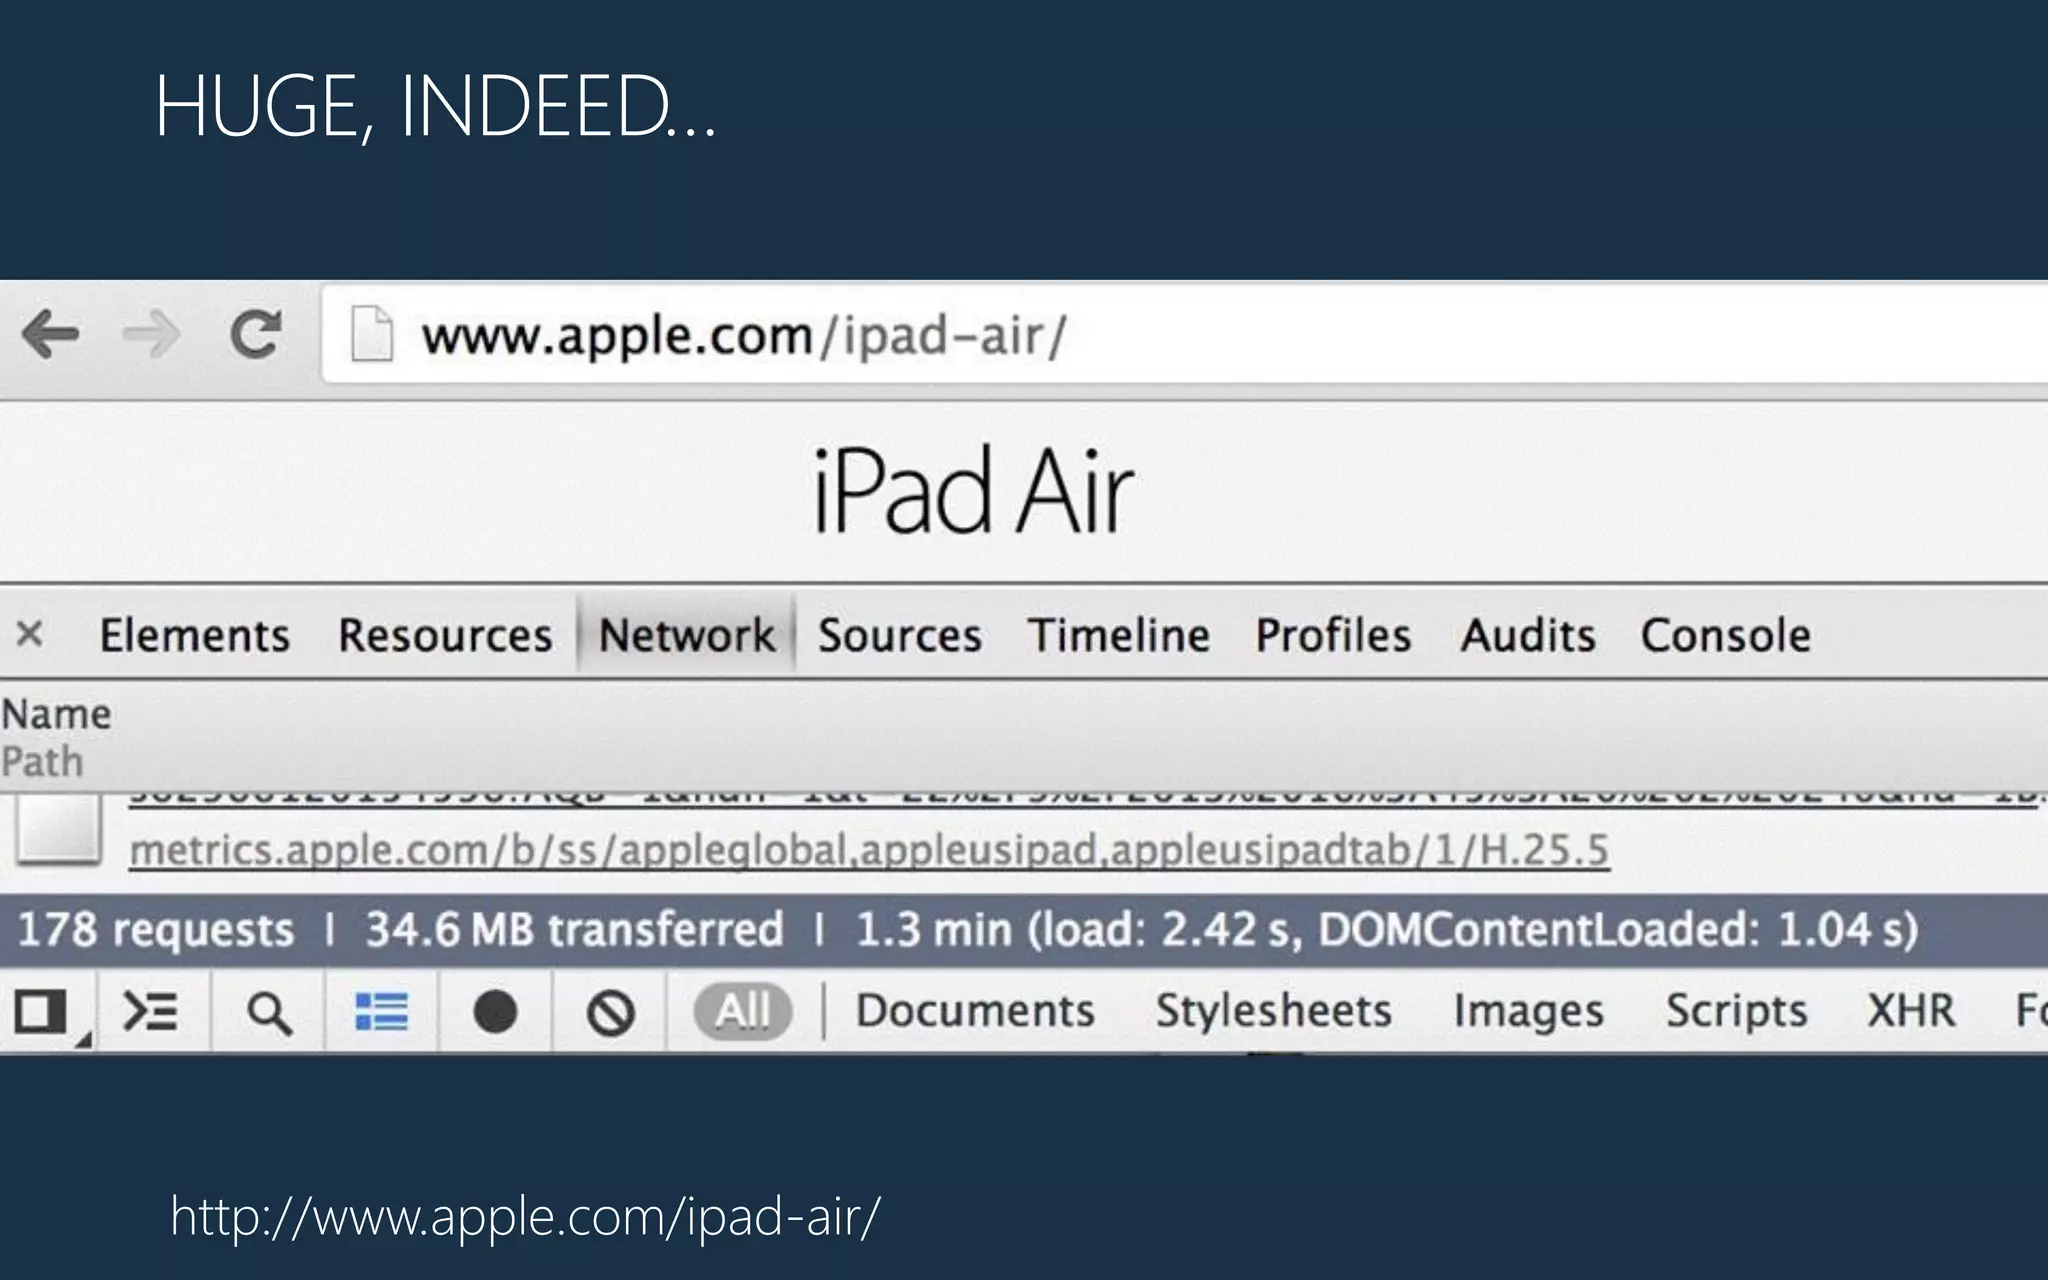Open the Console tab

1726,635
